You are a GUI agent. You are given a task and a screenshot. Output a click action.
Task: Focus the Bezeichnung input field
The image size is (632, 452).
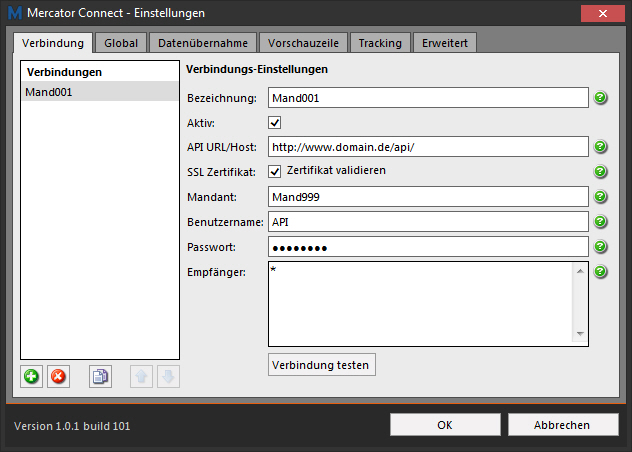428,98
